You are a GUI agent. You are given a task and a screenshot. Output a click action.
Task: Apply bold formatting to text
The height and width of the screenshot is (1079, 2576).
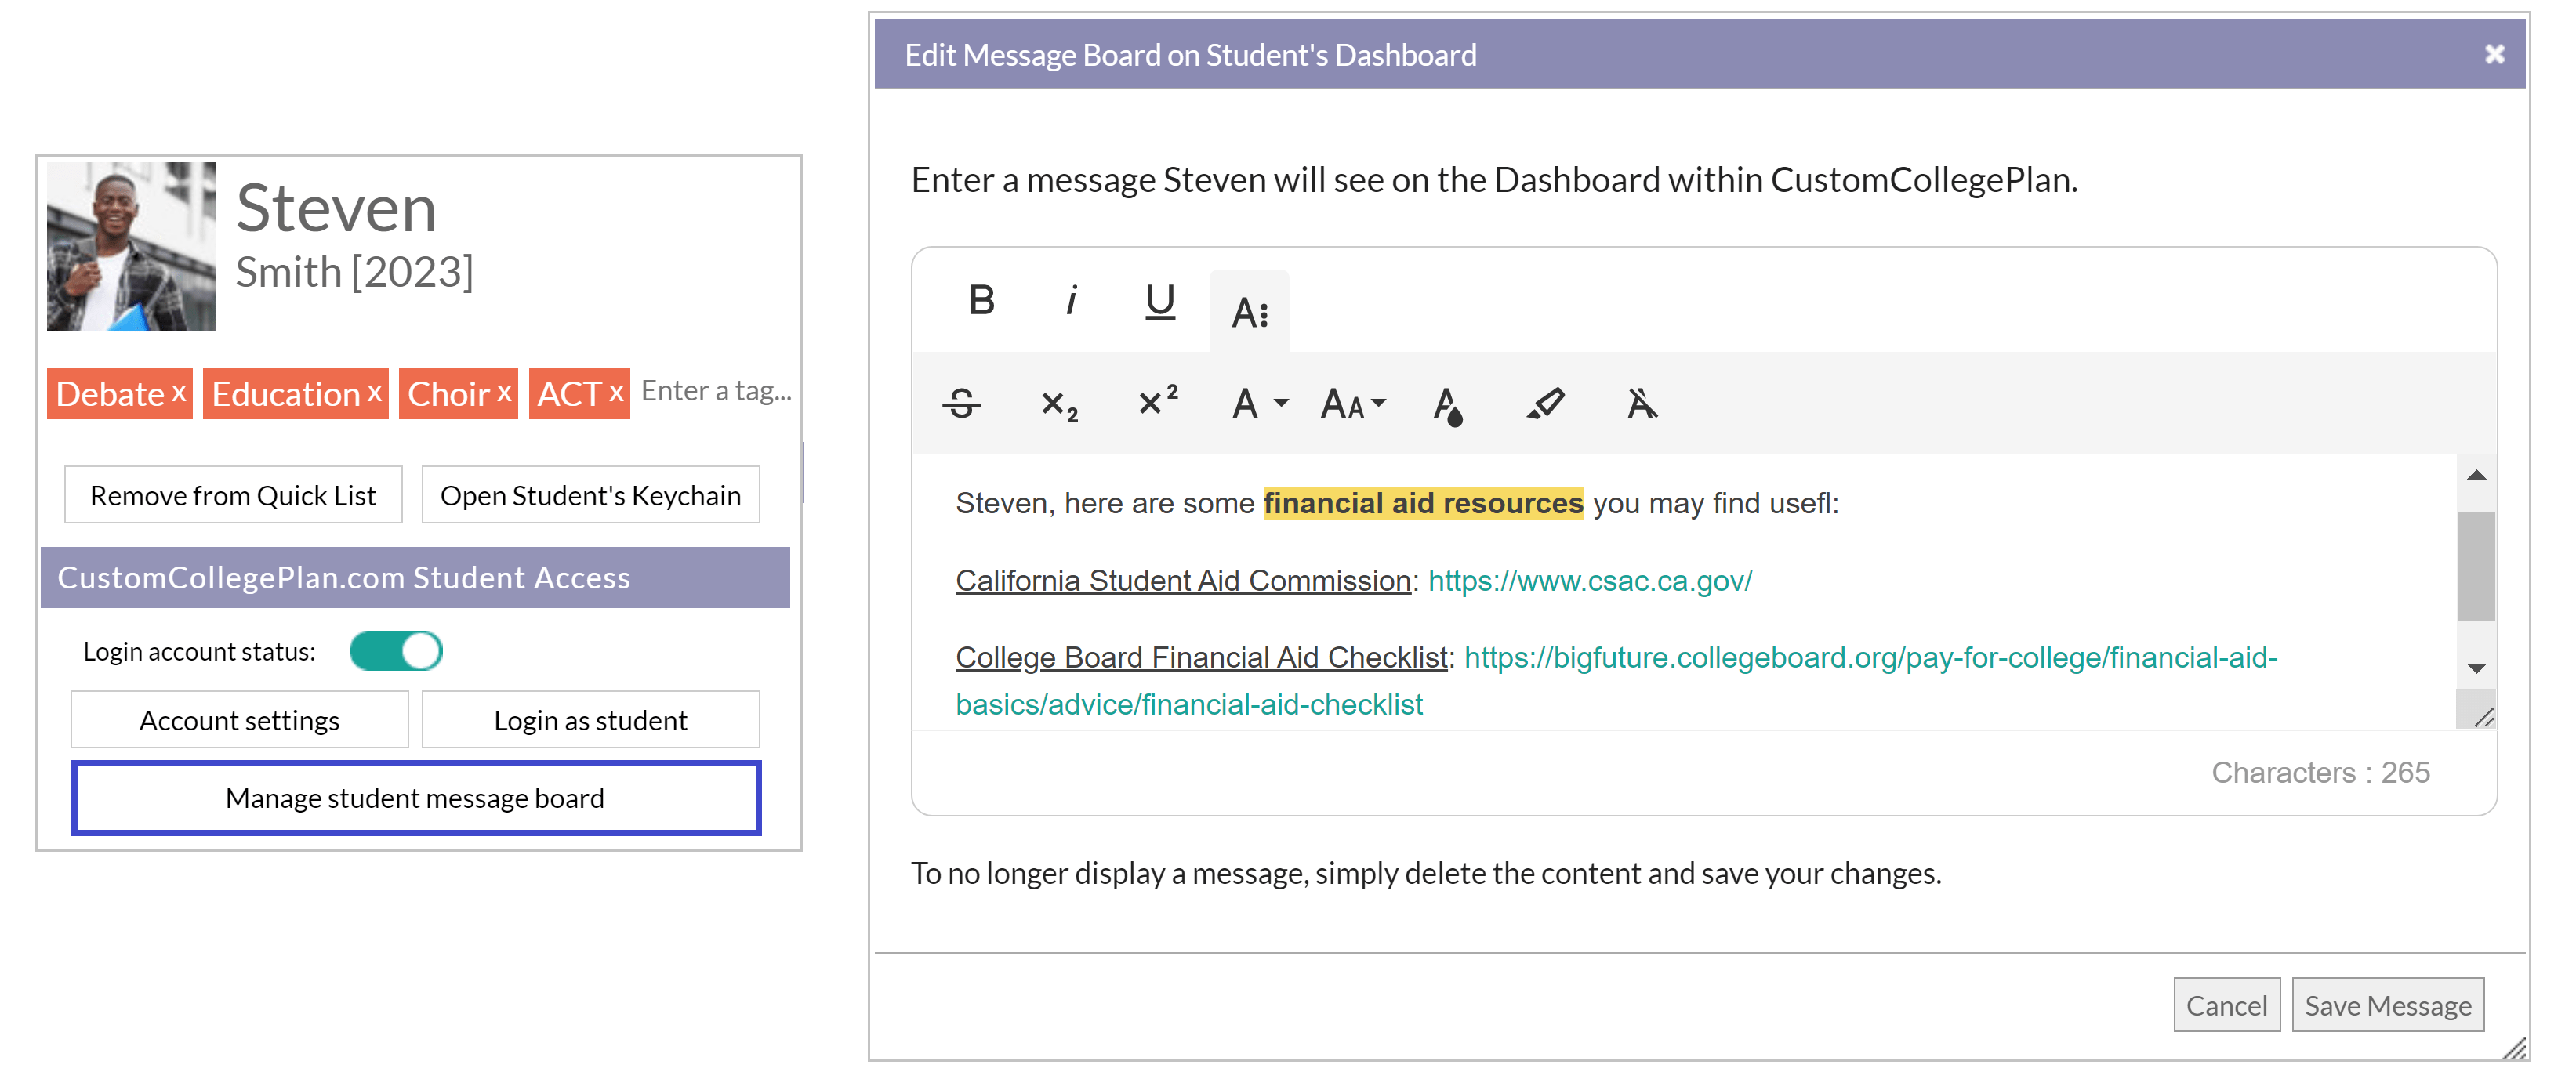[982, 300]
